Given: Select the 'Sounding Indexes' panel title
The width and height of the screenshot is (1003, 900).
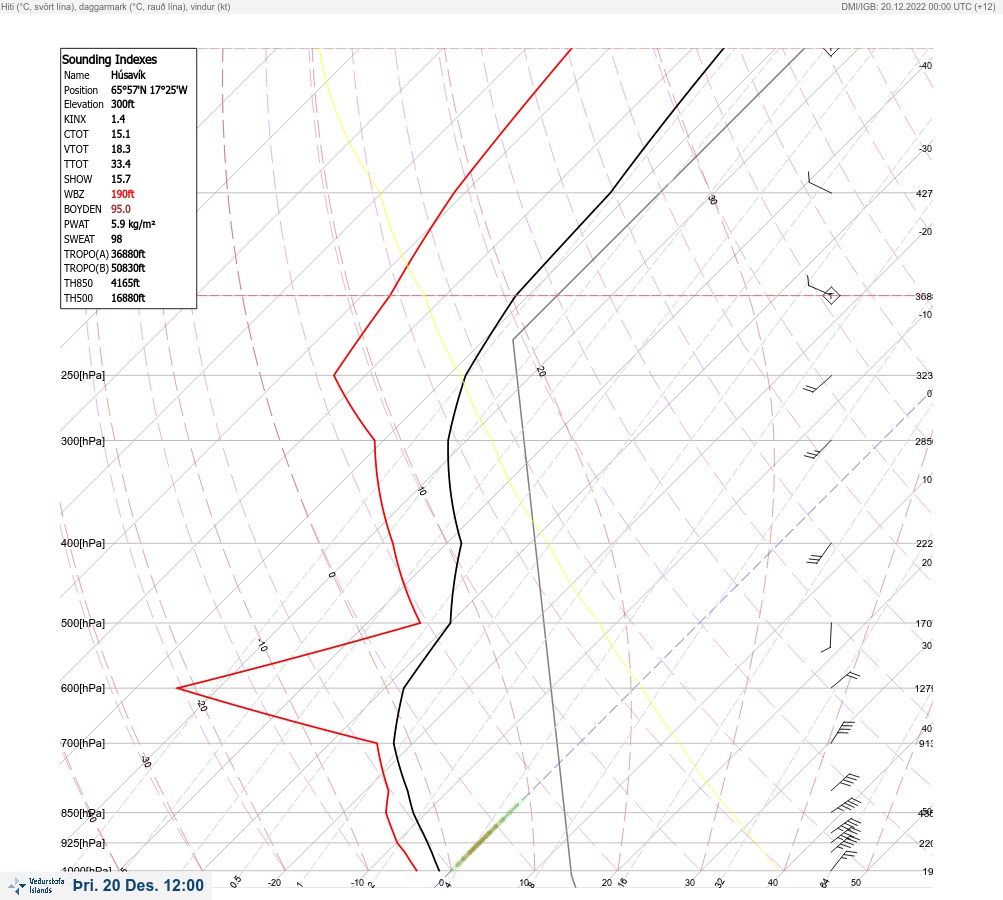Looking at the screenshot, I should (x=109, y=59).
